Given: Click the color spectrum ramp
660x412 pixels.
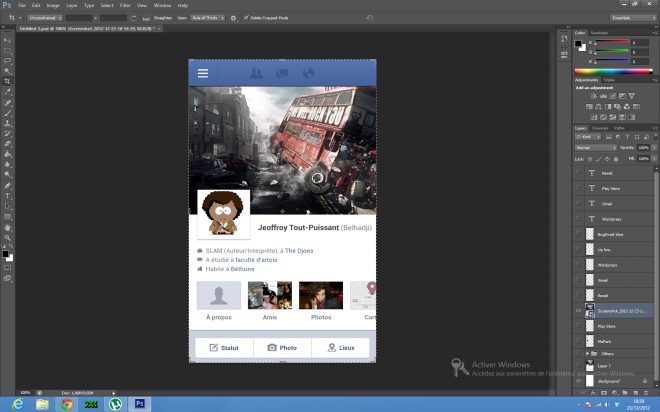Looking at the screenshot, I should click(x=613, y=72).
